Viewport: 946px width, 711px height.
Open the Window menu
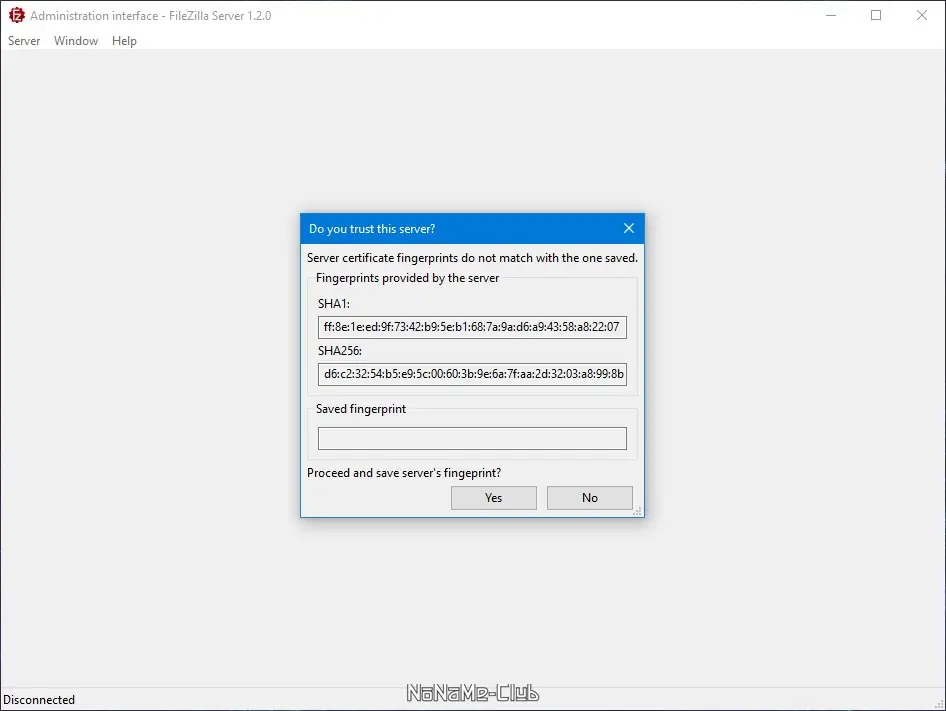(x=76, y=40)
